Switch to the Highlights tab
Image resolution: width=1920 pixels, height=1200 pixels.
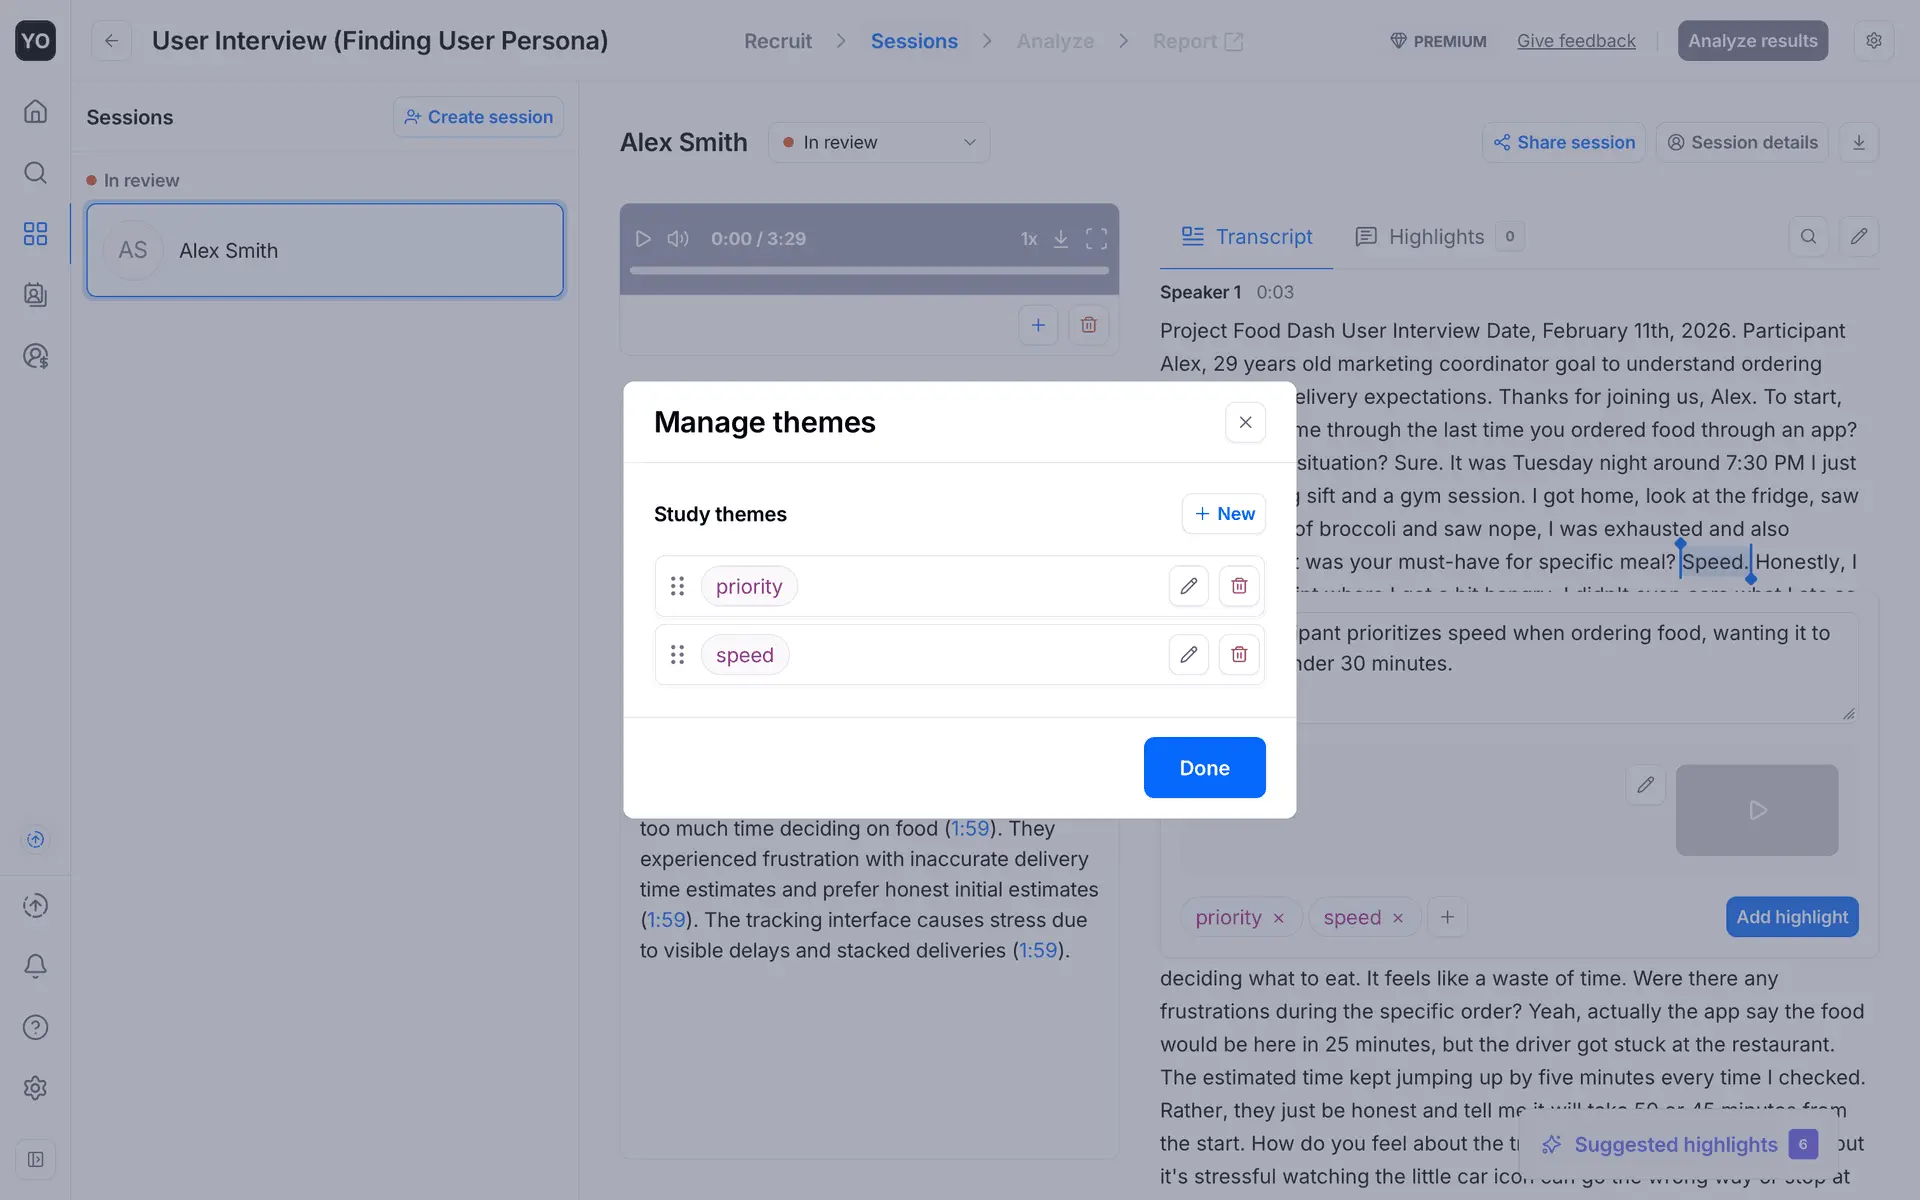[1436, 237]
